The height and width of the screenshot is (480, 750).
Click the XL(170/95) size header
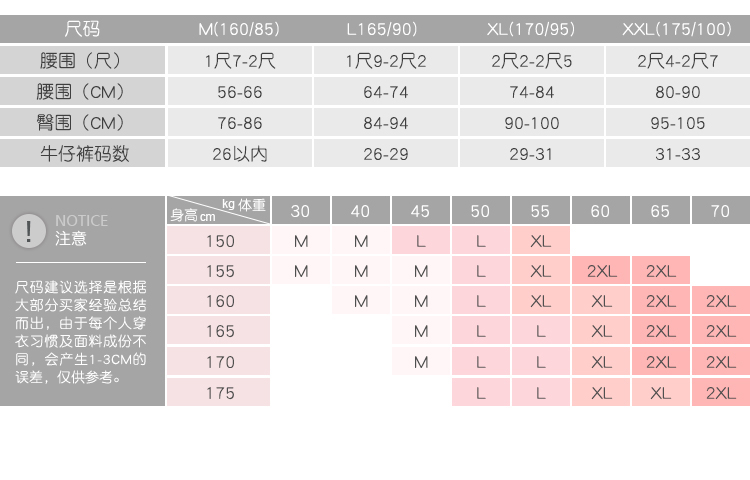tap(531, 29)
